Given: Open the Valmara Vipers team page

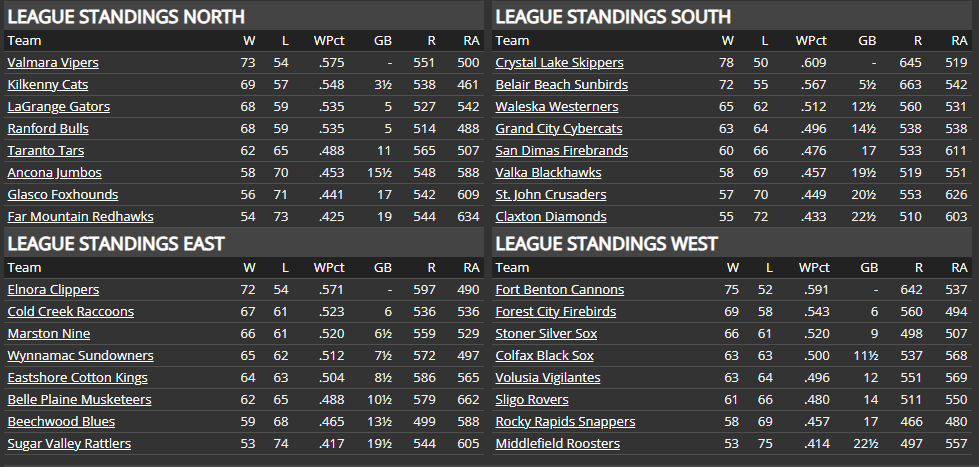Looking at the screenshot, I should [x=53, y=63].
